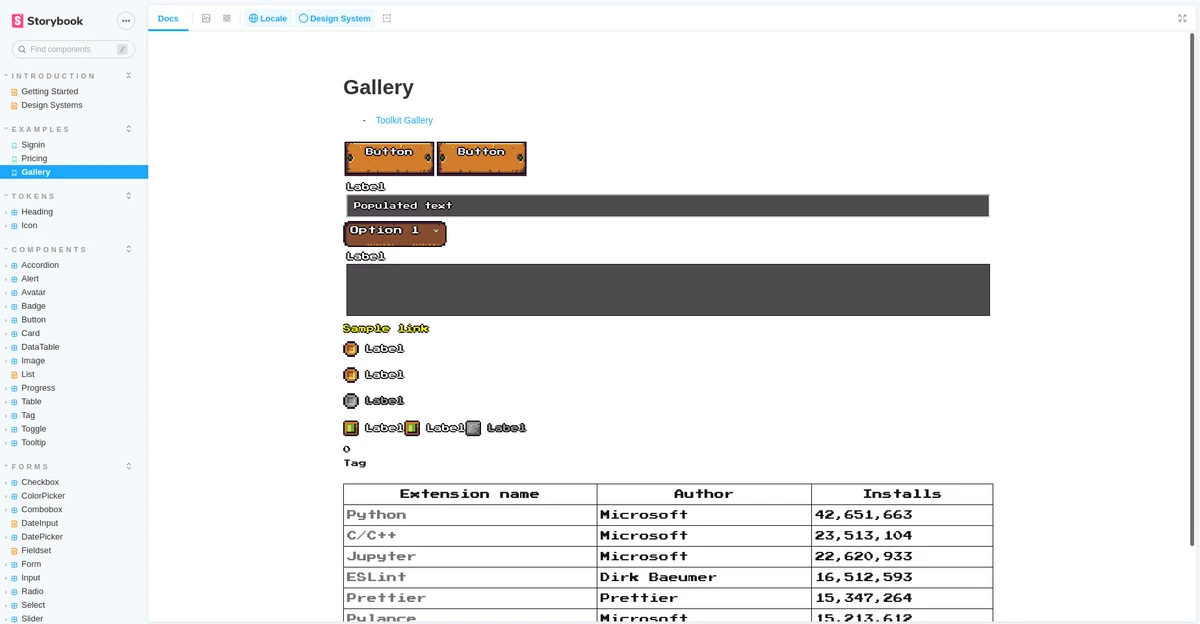The height and width of the screenshot is (624, 1200).
Task: Expand the Image component
Action: point(33,360)
